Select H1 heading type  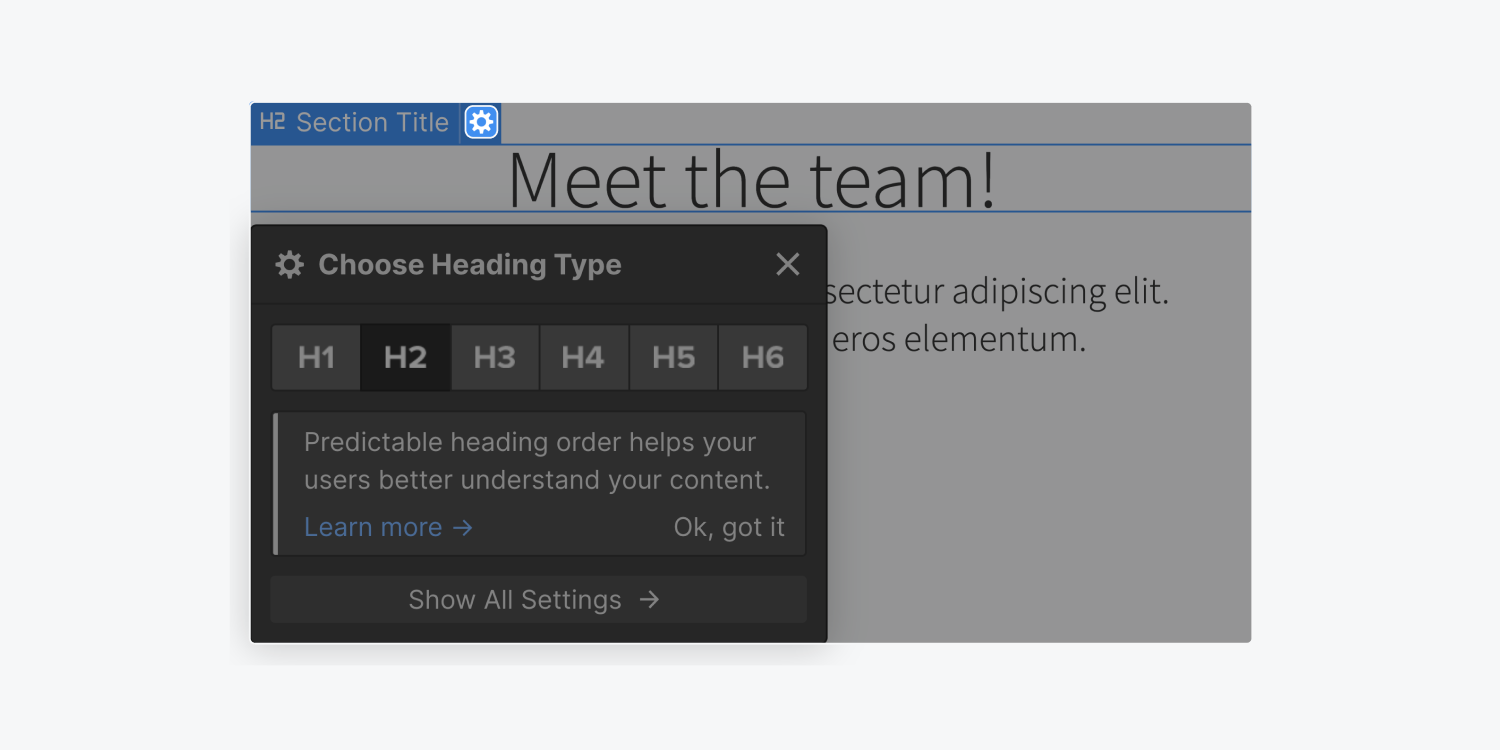tap(316, 357)
